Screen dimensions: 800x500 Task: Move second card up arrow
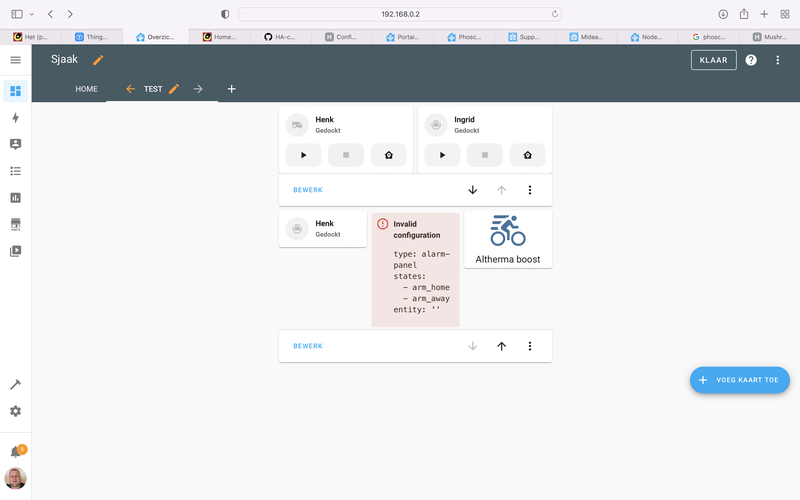(x=502, y=346)
